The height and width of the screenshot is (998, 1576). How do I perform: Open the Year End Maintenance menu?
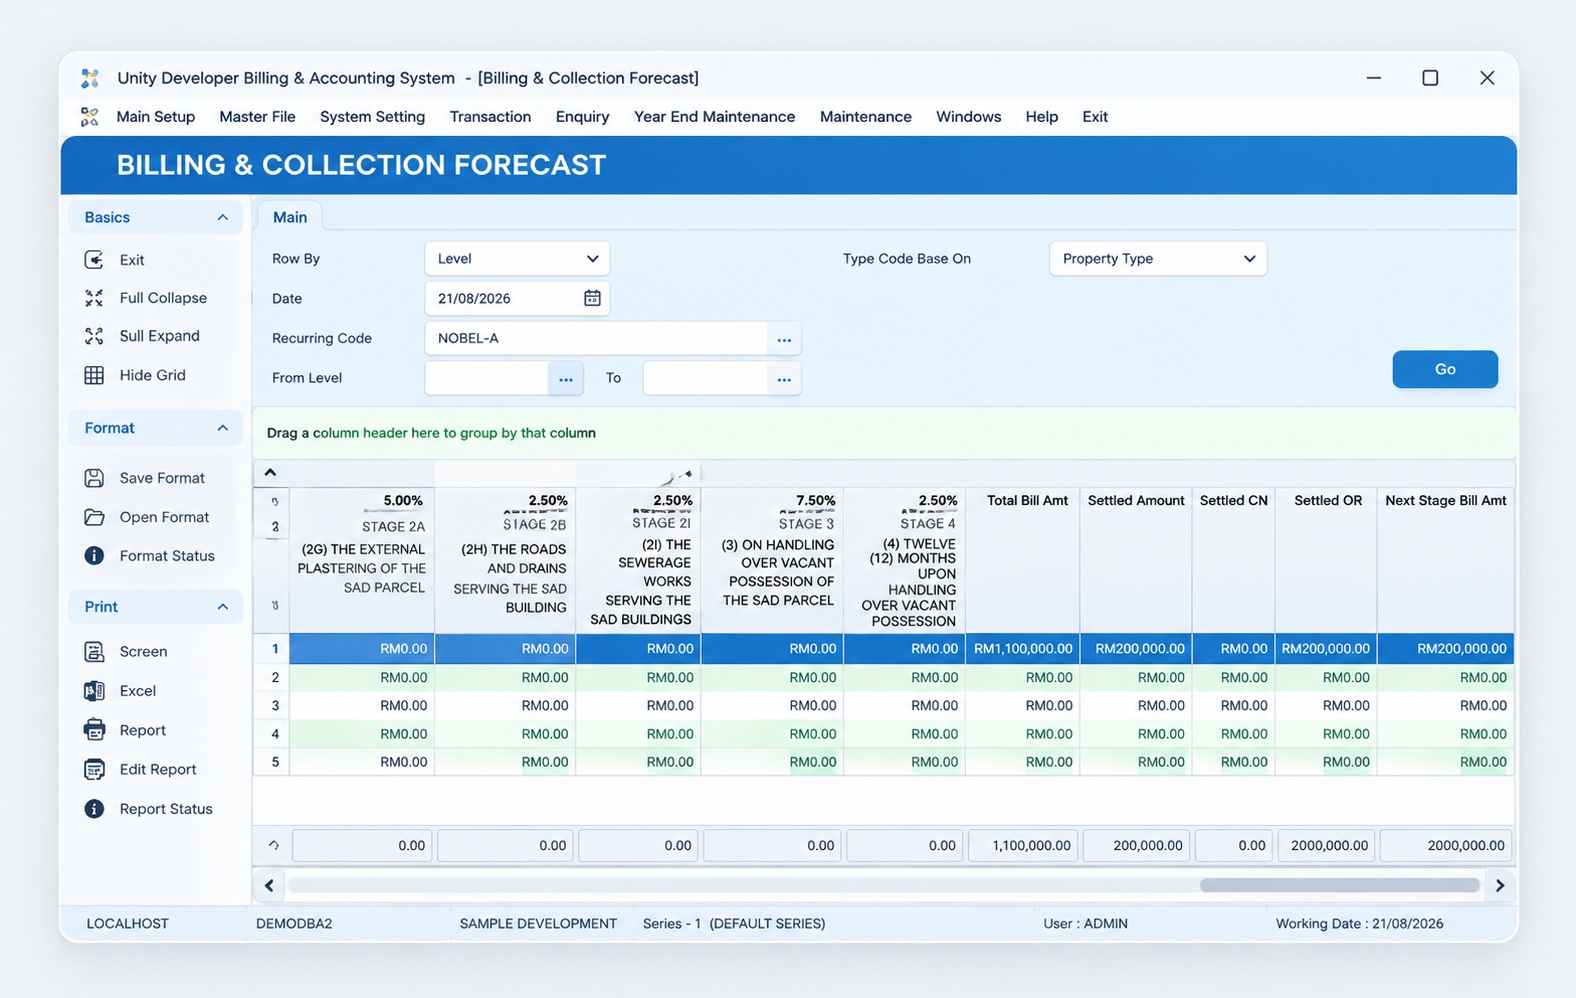click(x=714, y=117)
